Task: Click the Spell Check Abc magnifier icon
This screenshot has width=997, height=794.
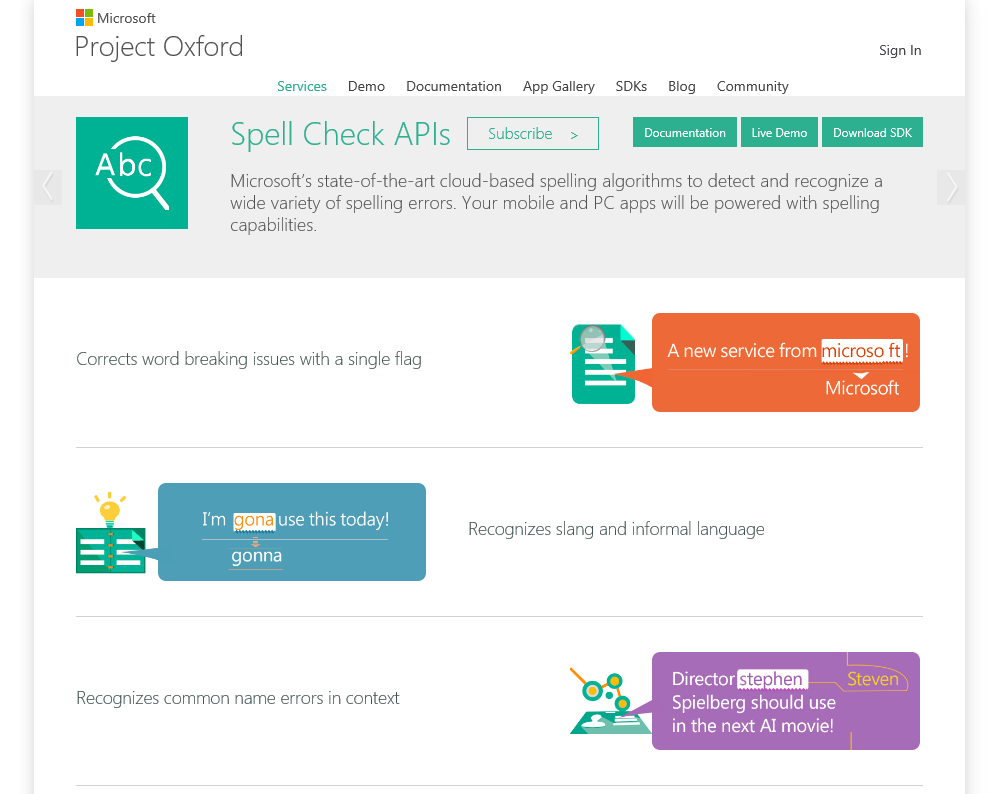Action: 132,173
